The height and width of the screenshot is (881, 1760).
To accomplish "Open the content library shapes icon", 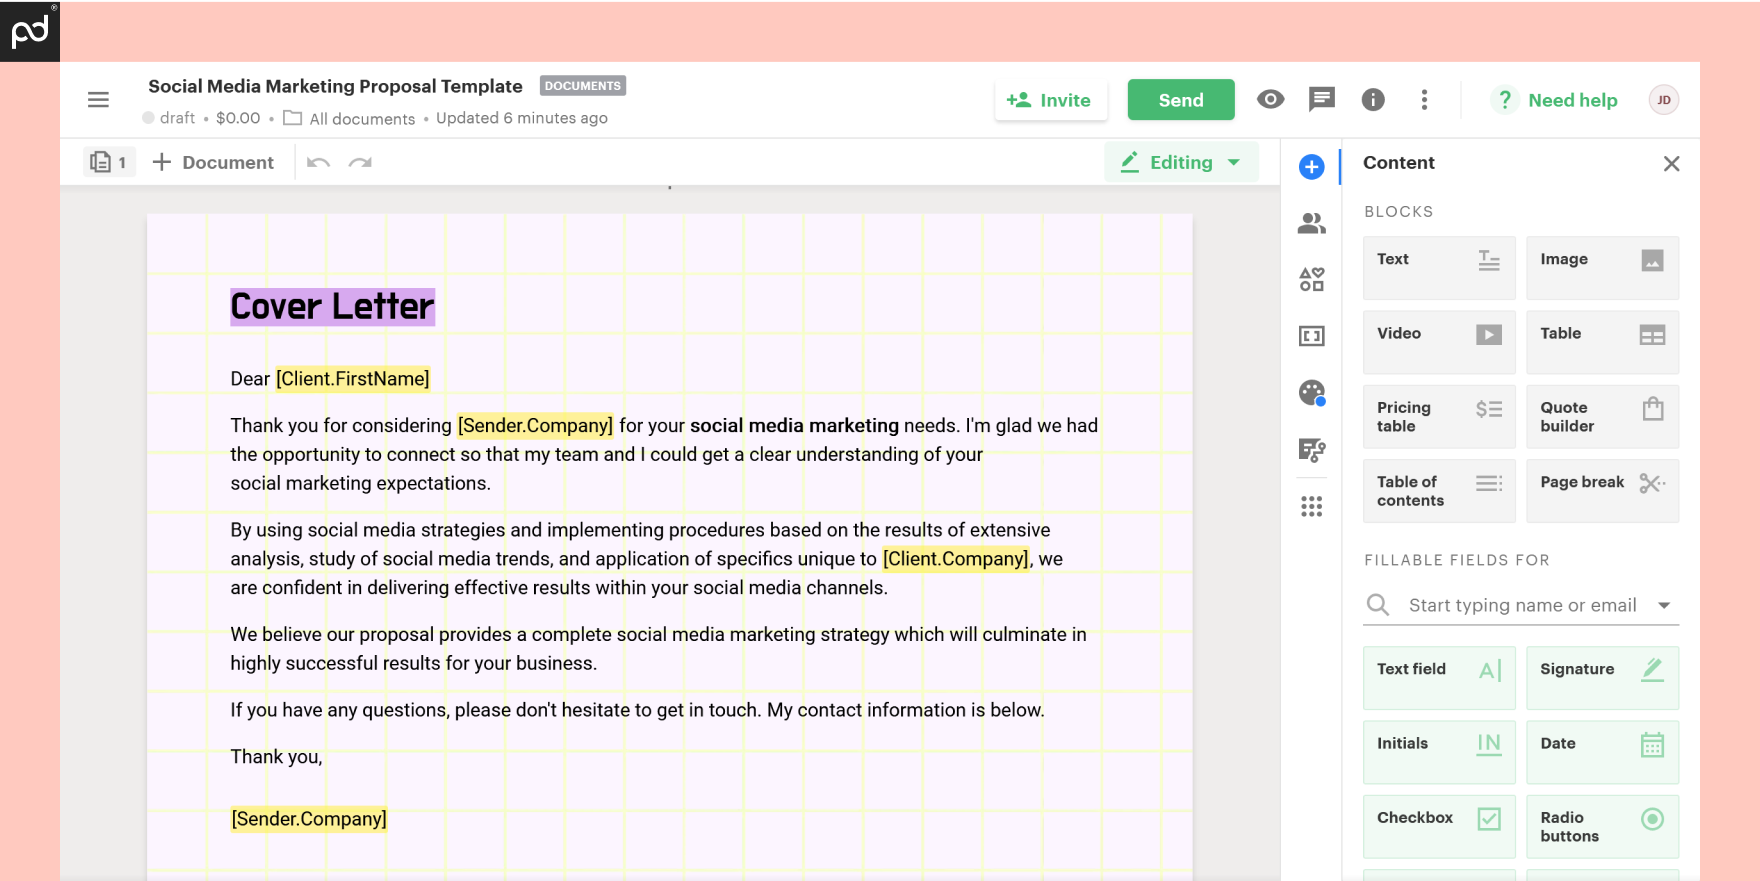I will (1311, 279).
